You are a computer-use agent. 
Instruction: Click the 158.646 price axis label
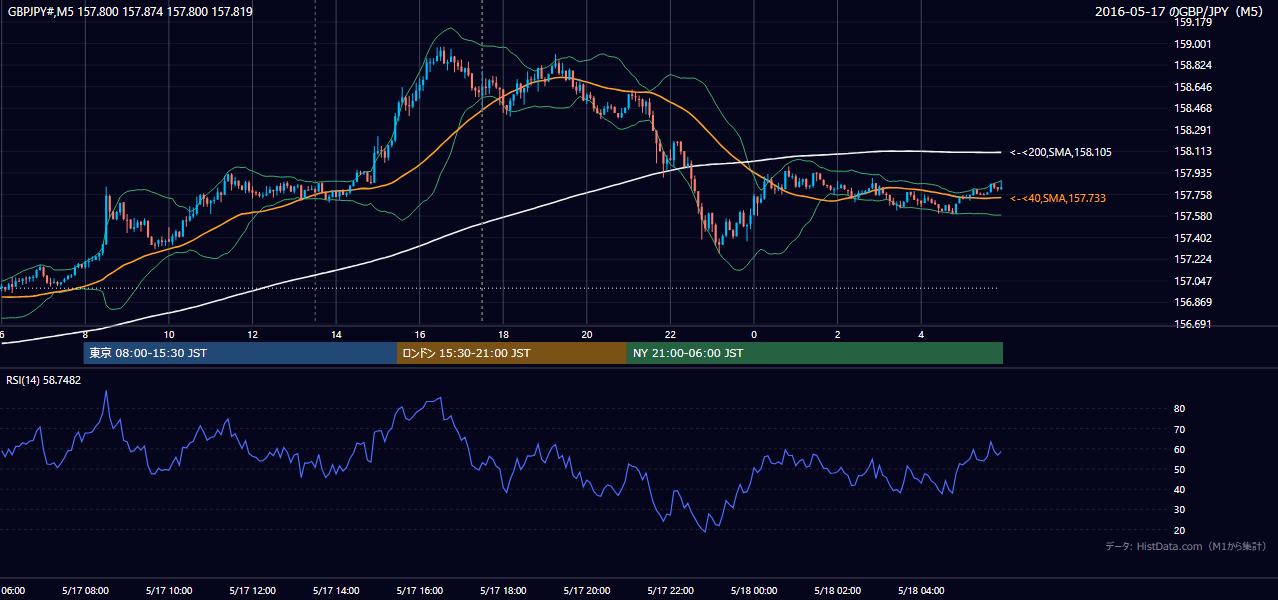click(1193, 87)
